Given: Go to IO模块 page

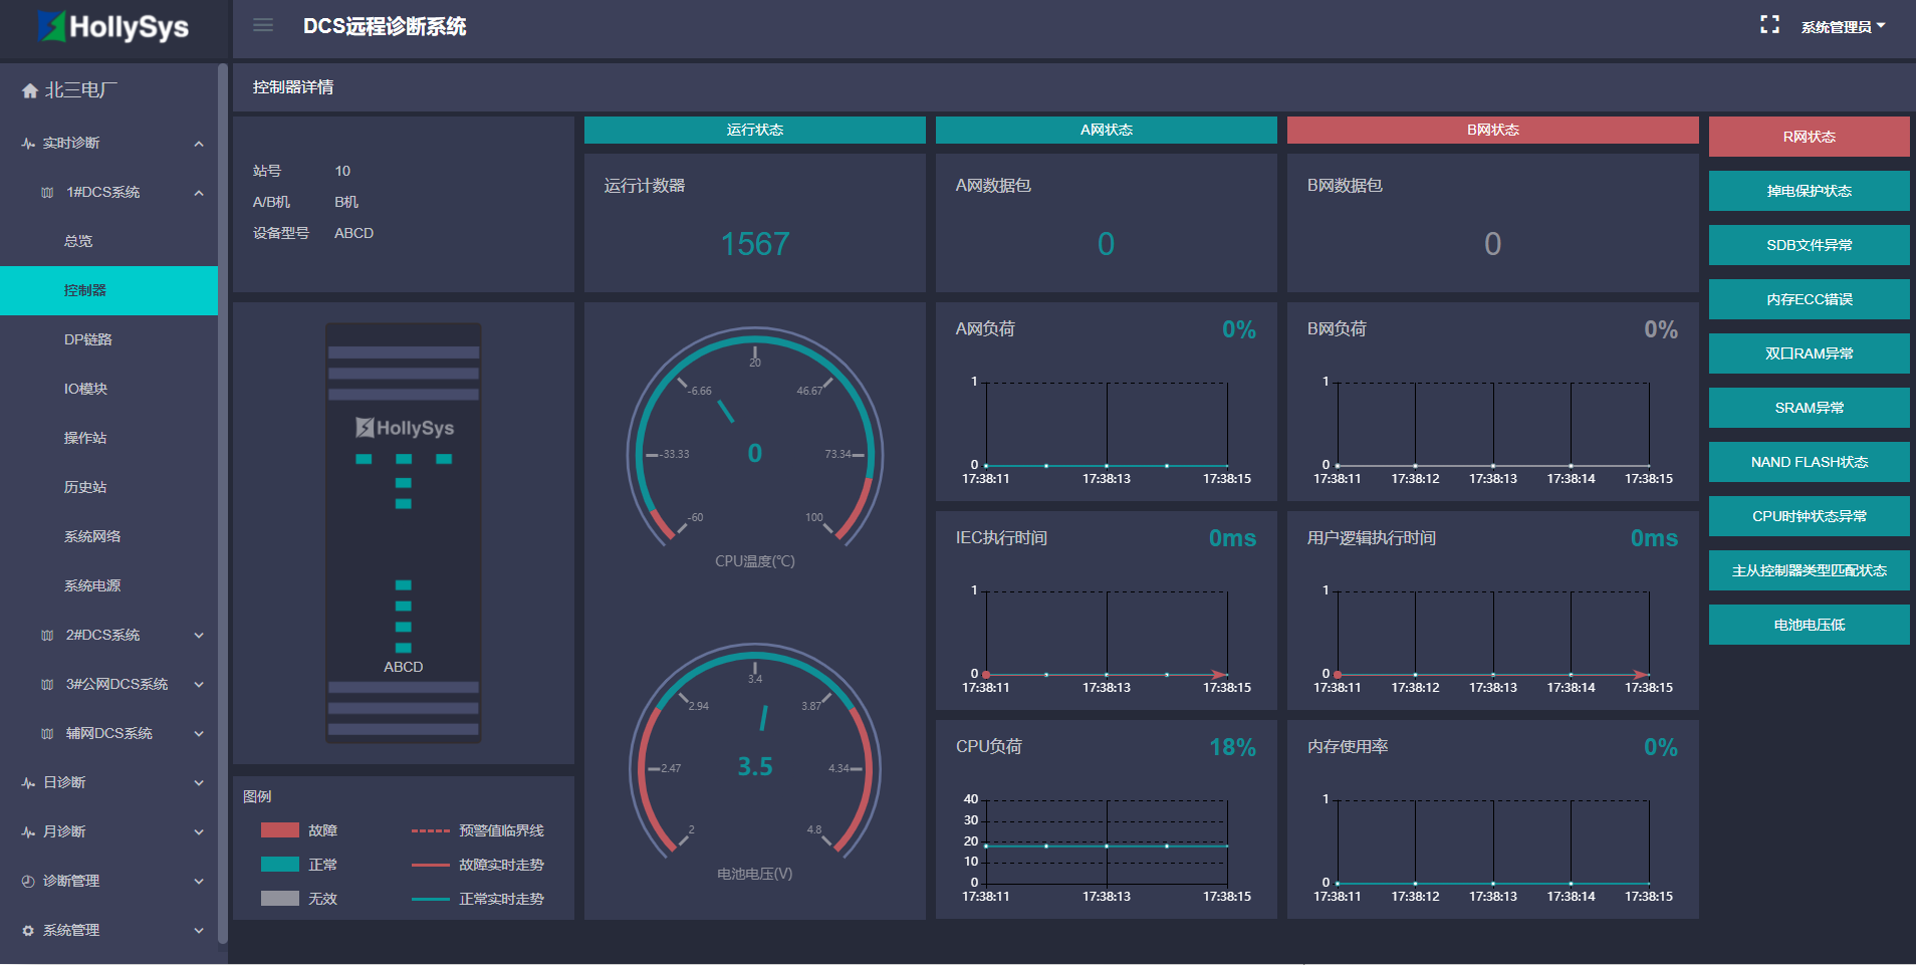Looking at the screenshot, I should 86,388.
